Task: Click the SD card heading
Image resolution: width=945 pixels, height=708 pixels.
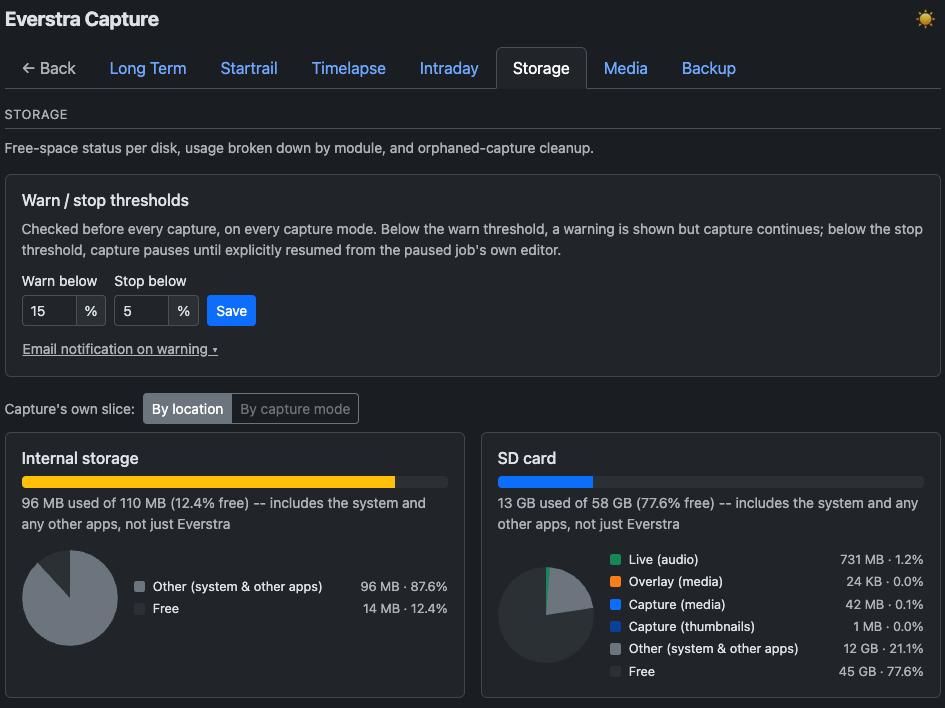Action: tap(527, 459)
